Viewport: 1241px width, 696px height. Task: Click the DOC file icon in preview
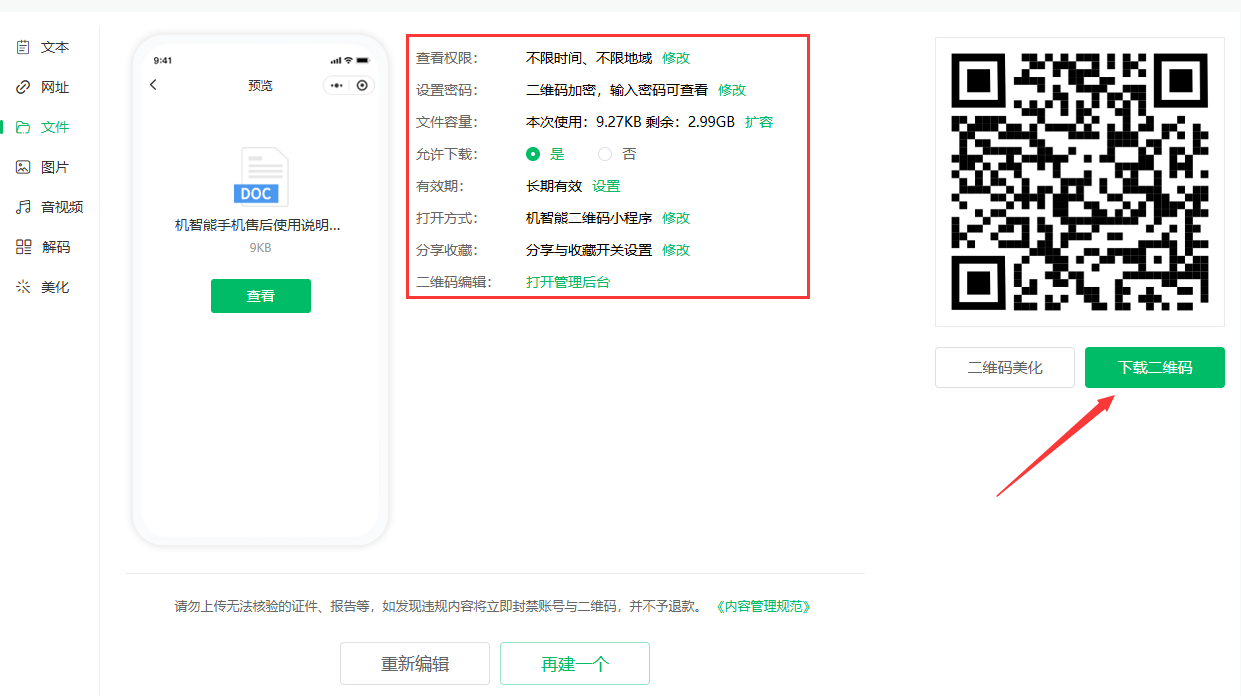pos(261,177)
